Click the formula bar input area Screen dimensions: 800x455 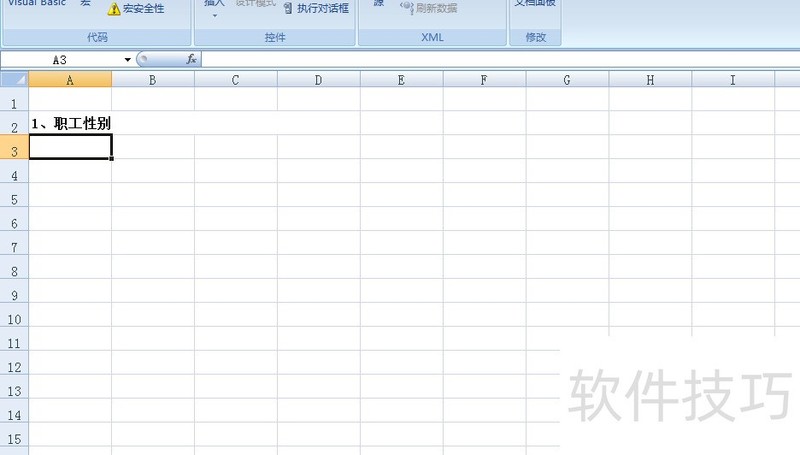(x=500, y=60)
